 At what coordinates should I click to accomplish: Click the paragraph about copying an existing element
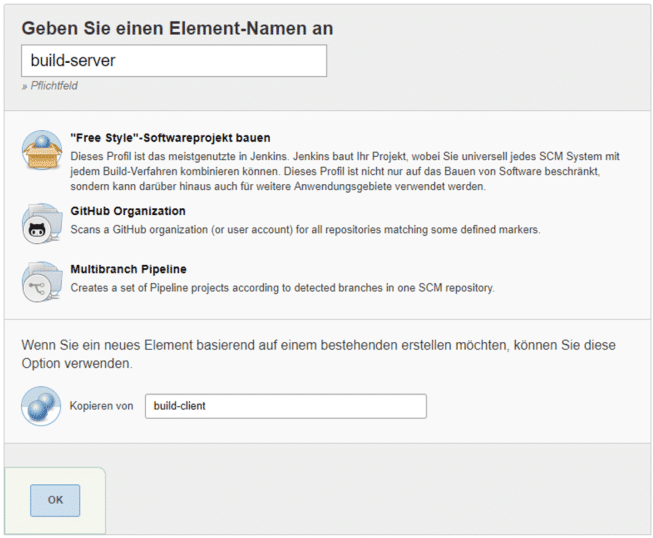point(319,354)
